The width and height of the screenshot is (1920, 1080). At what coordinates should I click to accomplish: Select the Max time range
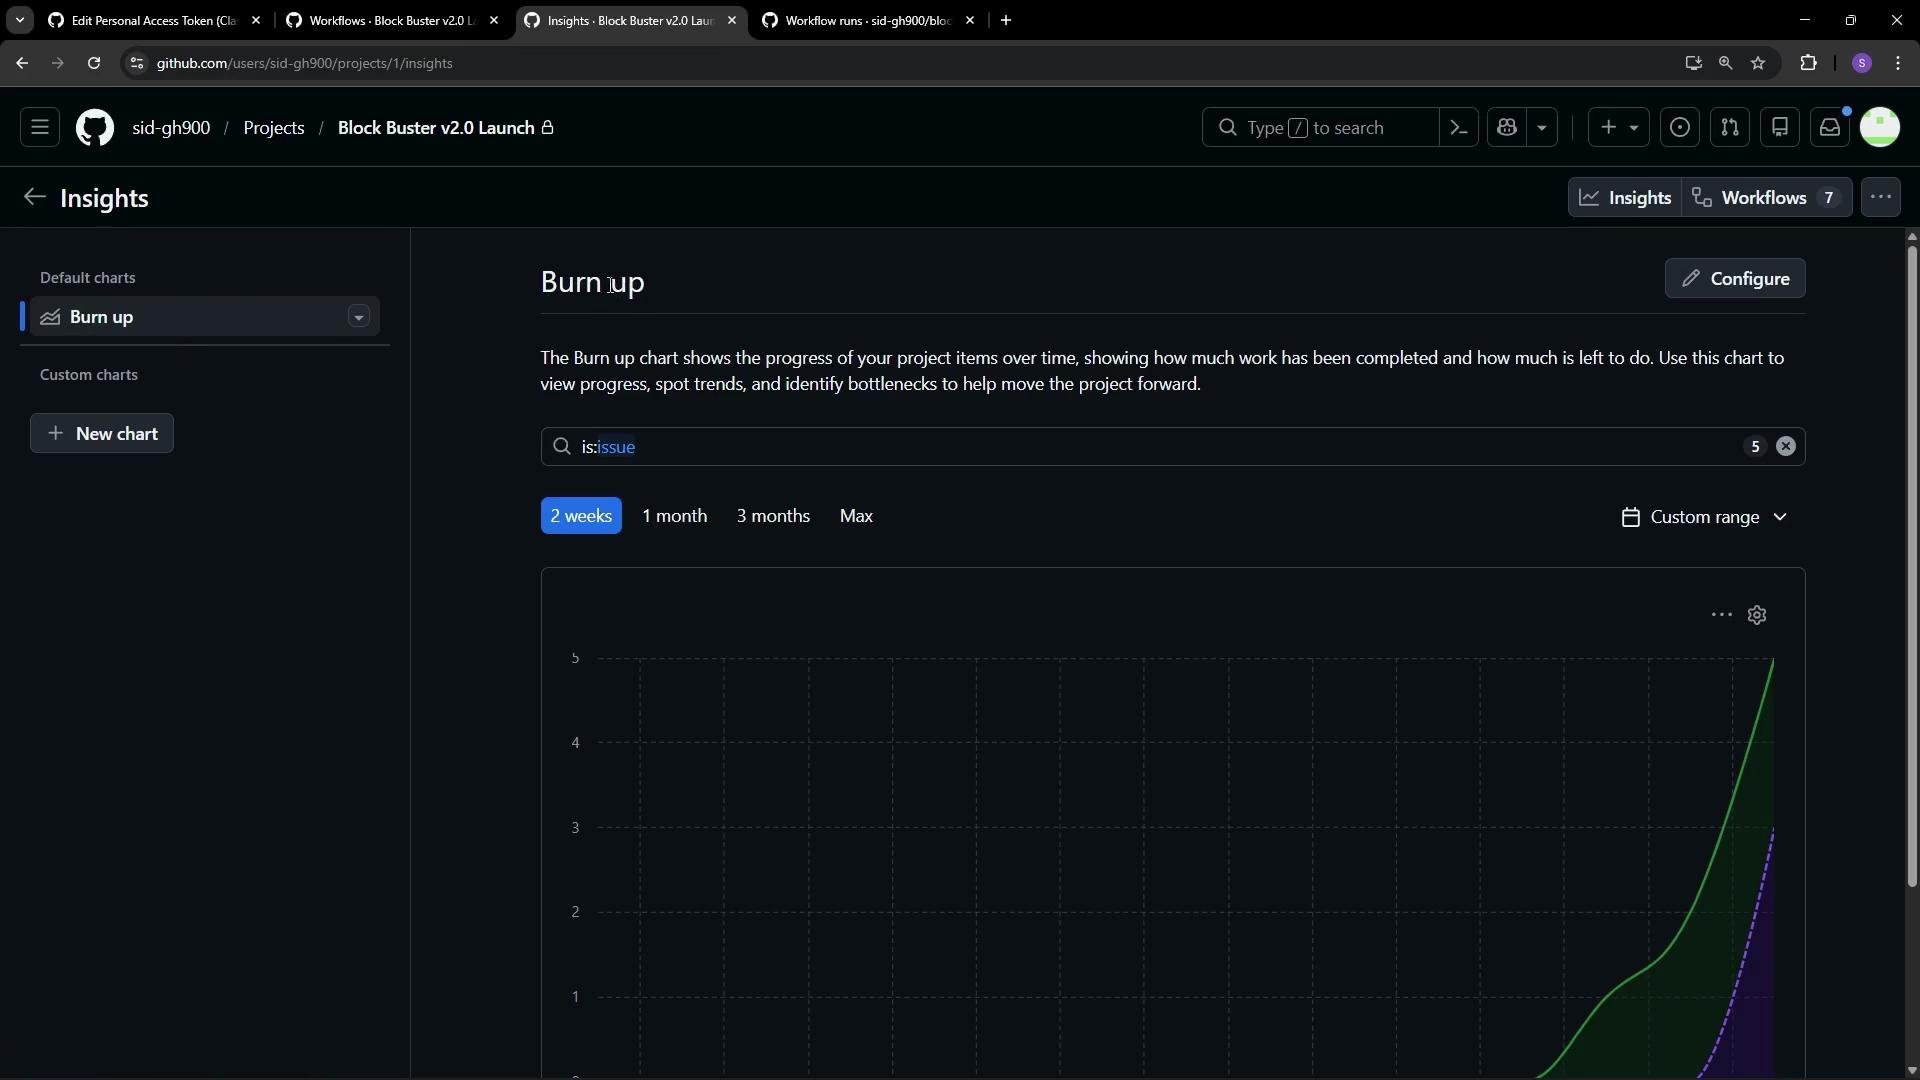click(x=856, y=516)
